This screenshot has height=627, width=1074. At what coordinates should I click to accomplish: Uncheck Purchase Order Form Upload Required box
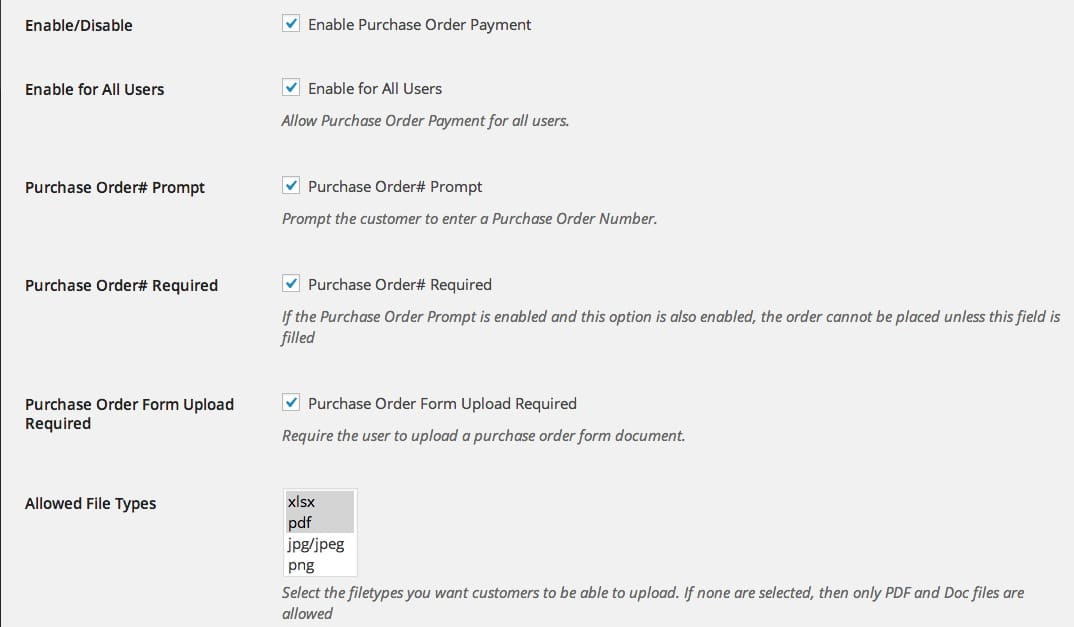click(x=291, y=404)
